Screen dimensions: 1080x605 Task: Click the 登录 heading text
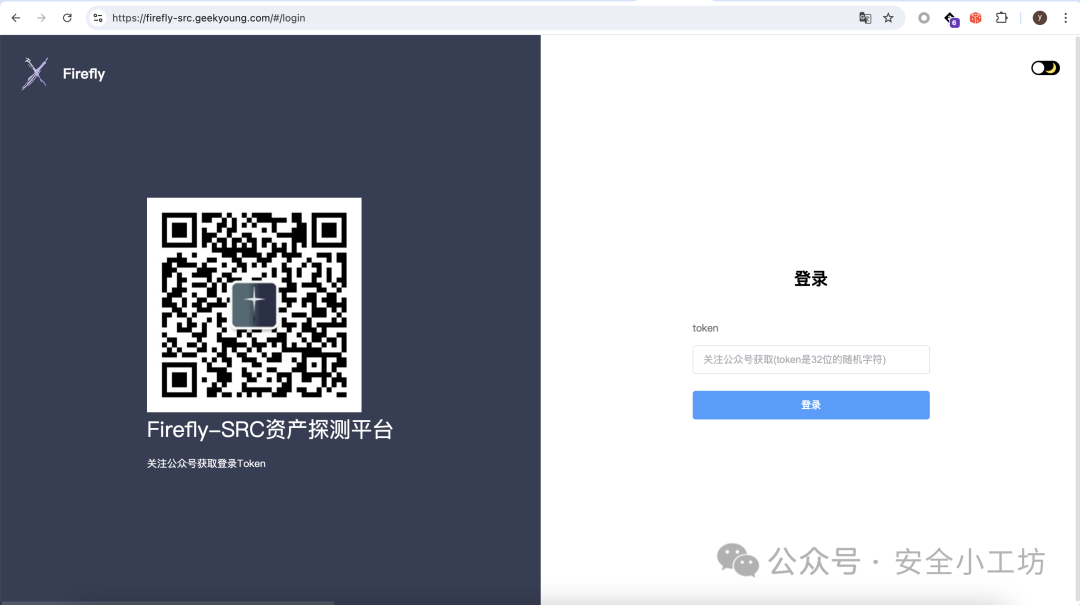click(x=811, y=279)
